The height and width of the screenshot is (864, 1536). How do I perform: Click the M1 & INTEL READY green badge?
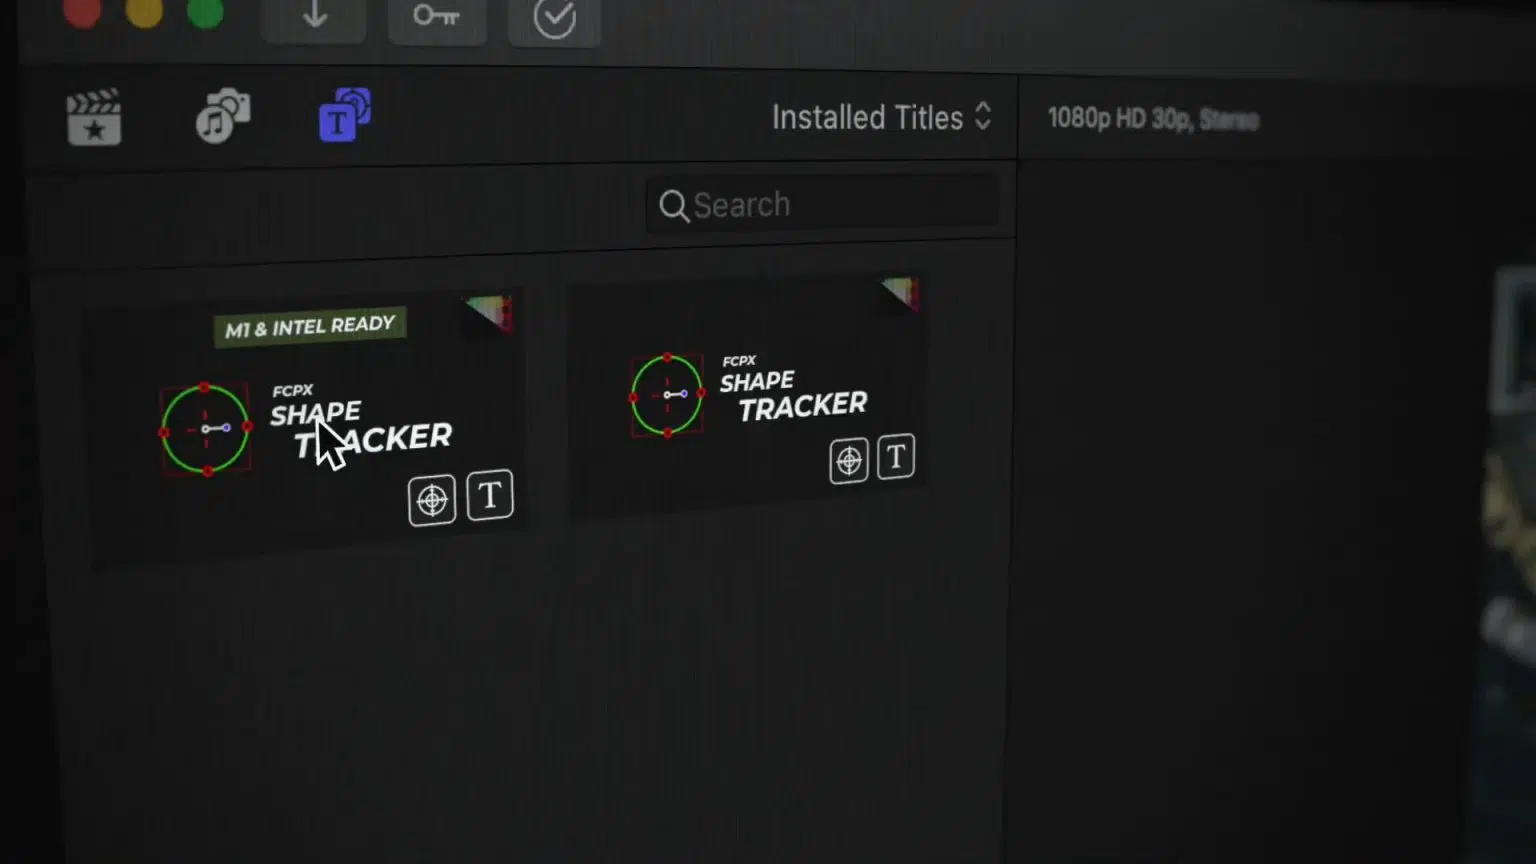[x=310, y=326]
